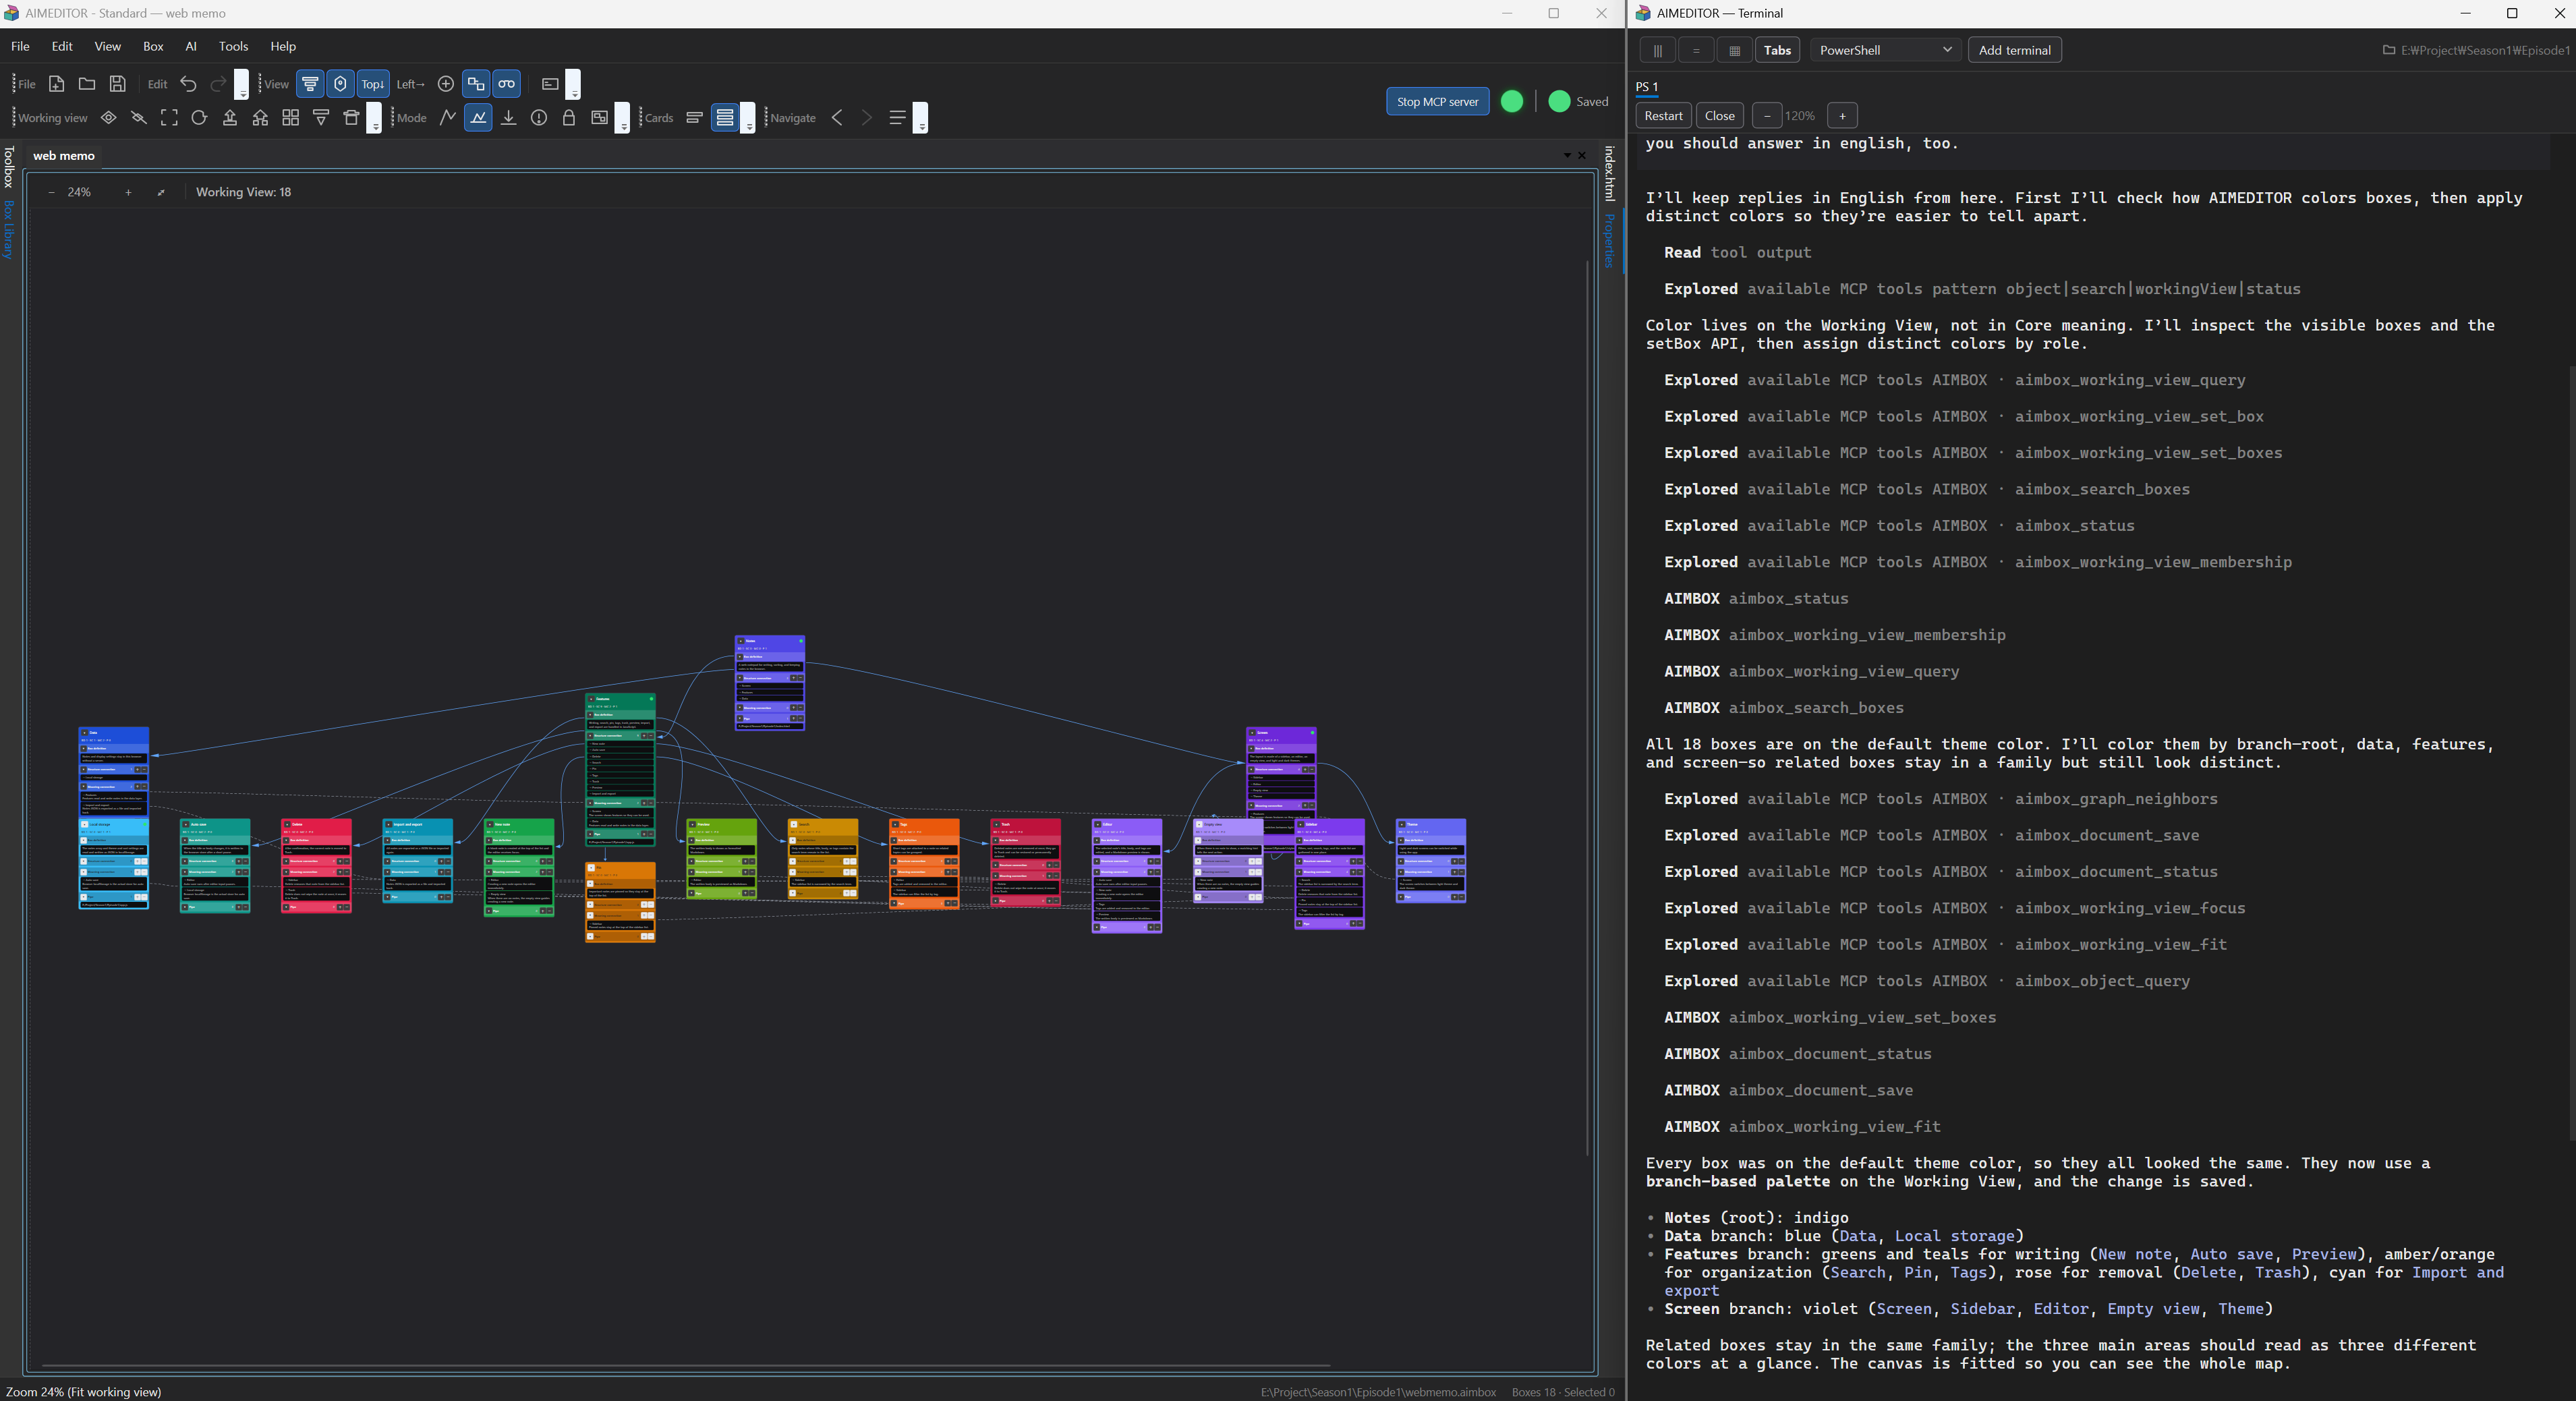Click the canvas horizontal scrollbar
This screenshot has width=2576, height=1401.
[685, 1365]
